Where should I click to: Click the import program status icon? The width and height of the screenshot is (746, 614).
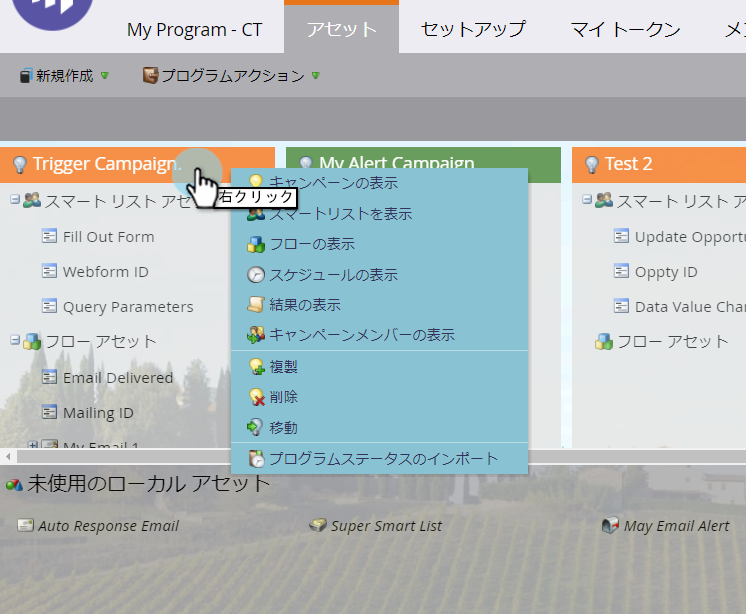click(x=257, y=458)
